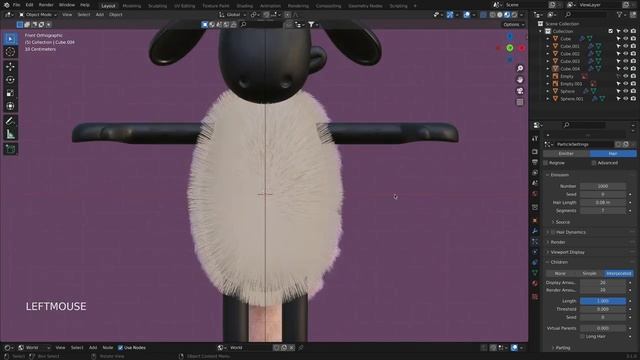640x360 pixels.
Task: Click the red X axis gizmo ball
Action: [522, 48]
